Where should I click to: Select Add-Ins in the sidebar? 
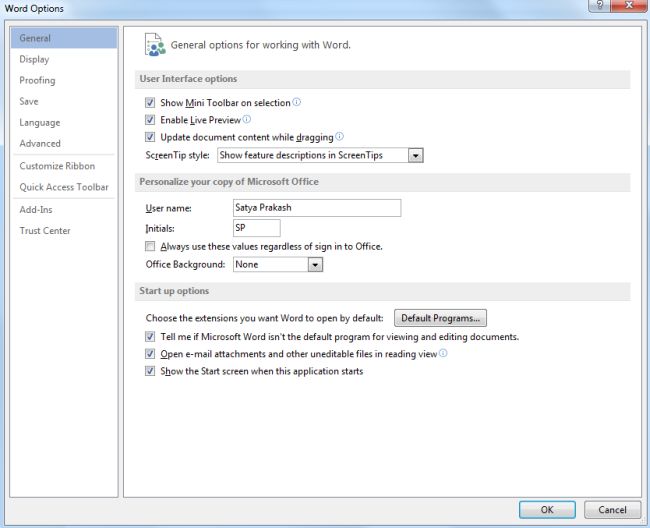point(64,210)
